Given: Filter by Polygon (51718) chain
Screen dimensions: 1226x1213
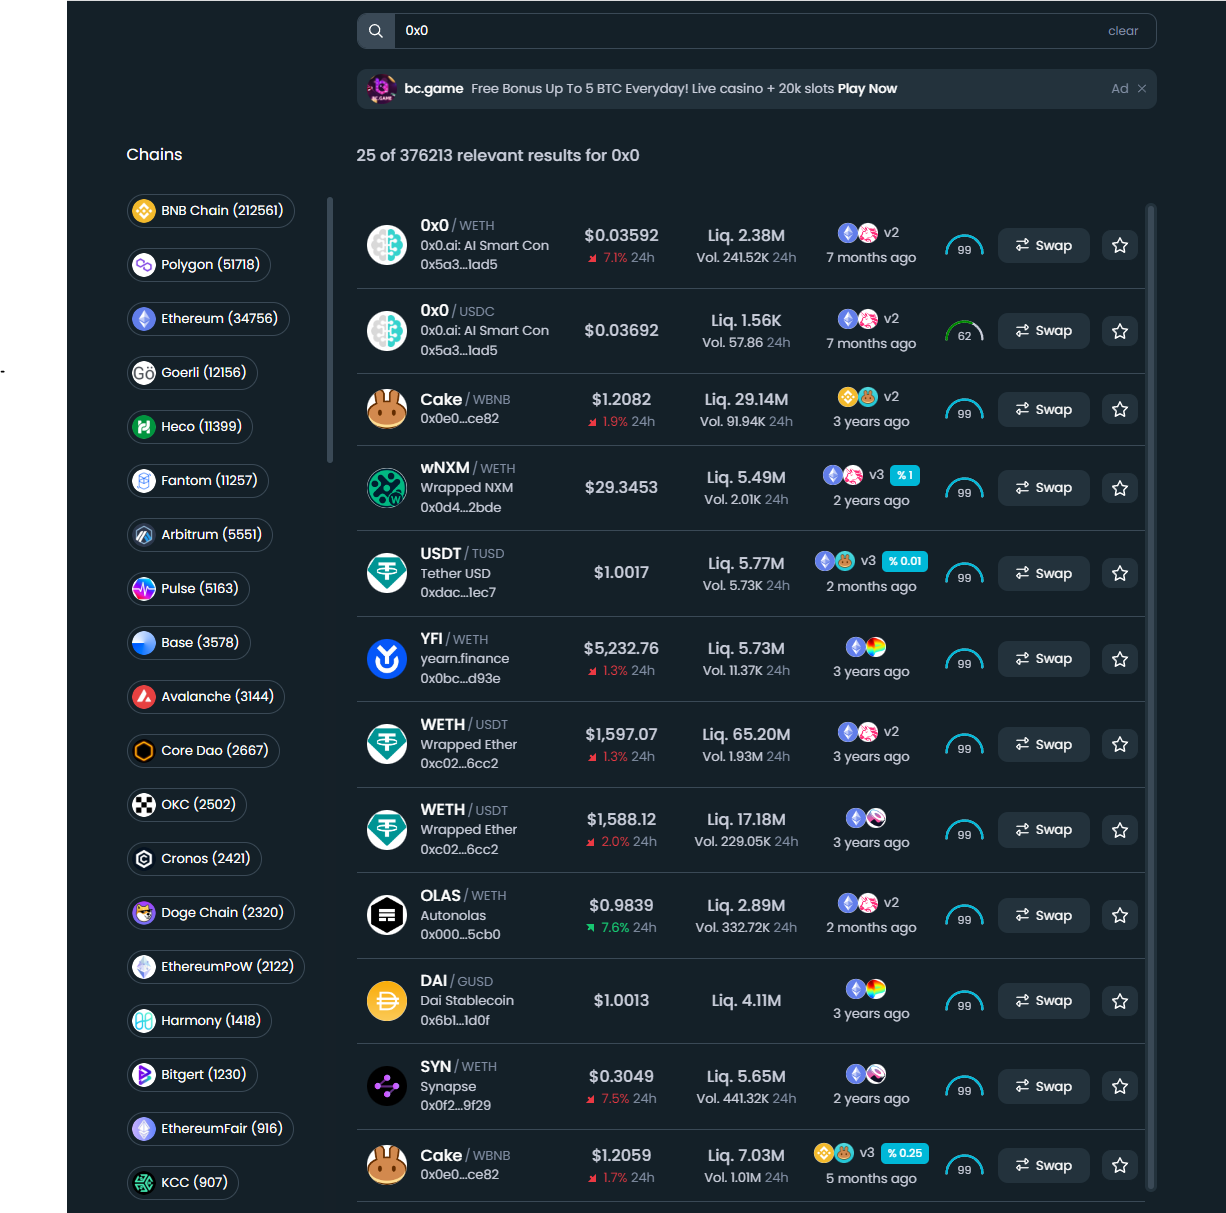Looking at the screenshot, I should click(x=199, y=265).
